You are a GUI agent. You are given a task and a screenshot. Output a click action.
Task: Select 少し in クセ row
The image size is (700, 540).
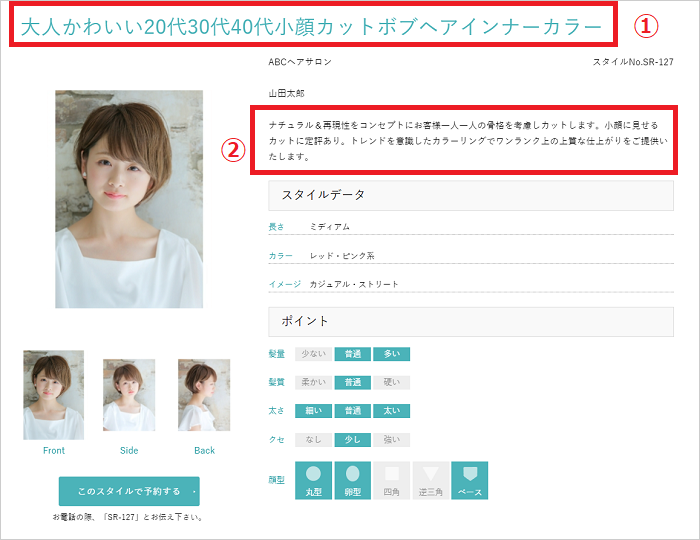352,440
